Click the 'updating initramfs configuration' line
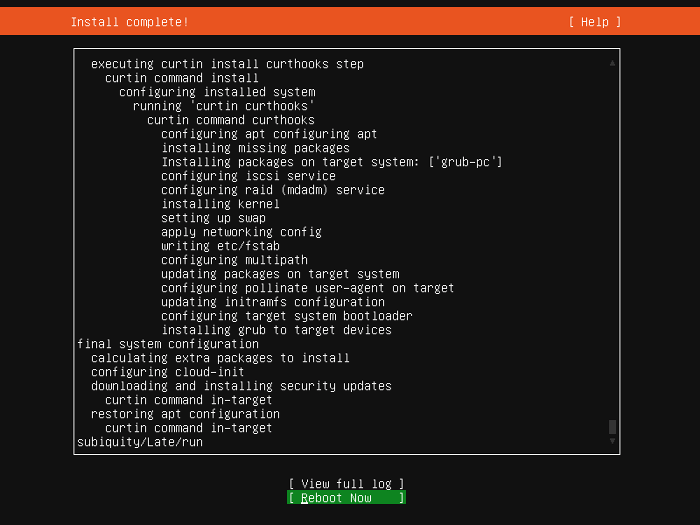 click(273, 302)
